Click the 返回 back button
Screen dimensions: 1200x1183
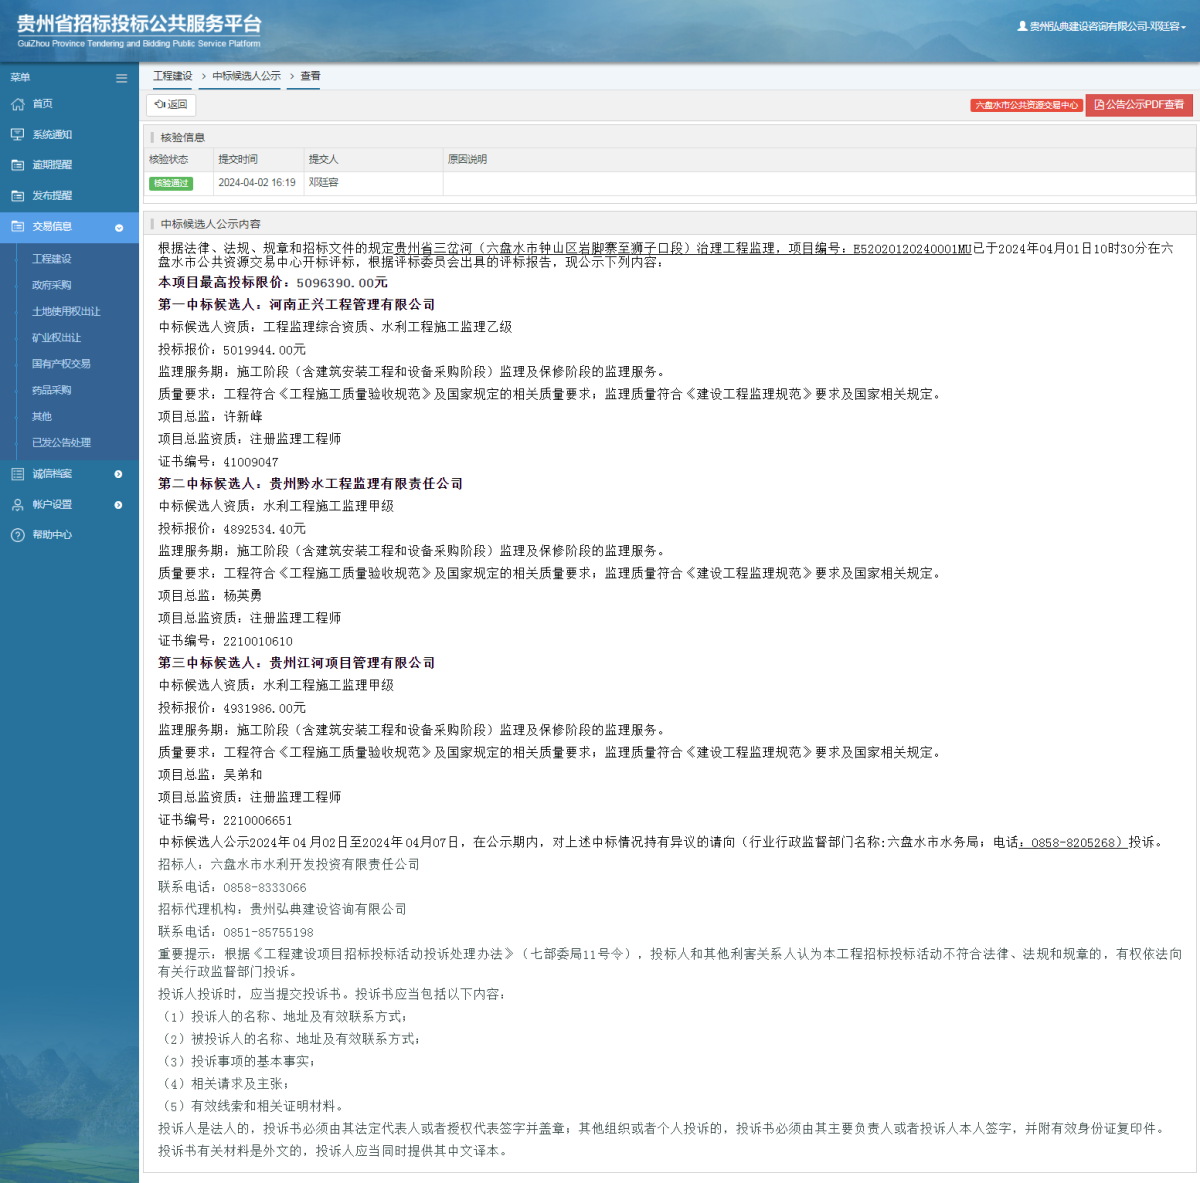(171, 104)
